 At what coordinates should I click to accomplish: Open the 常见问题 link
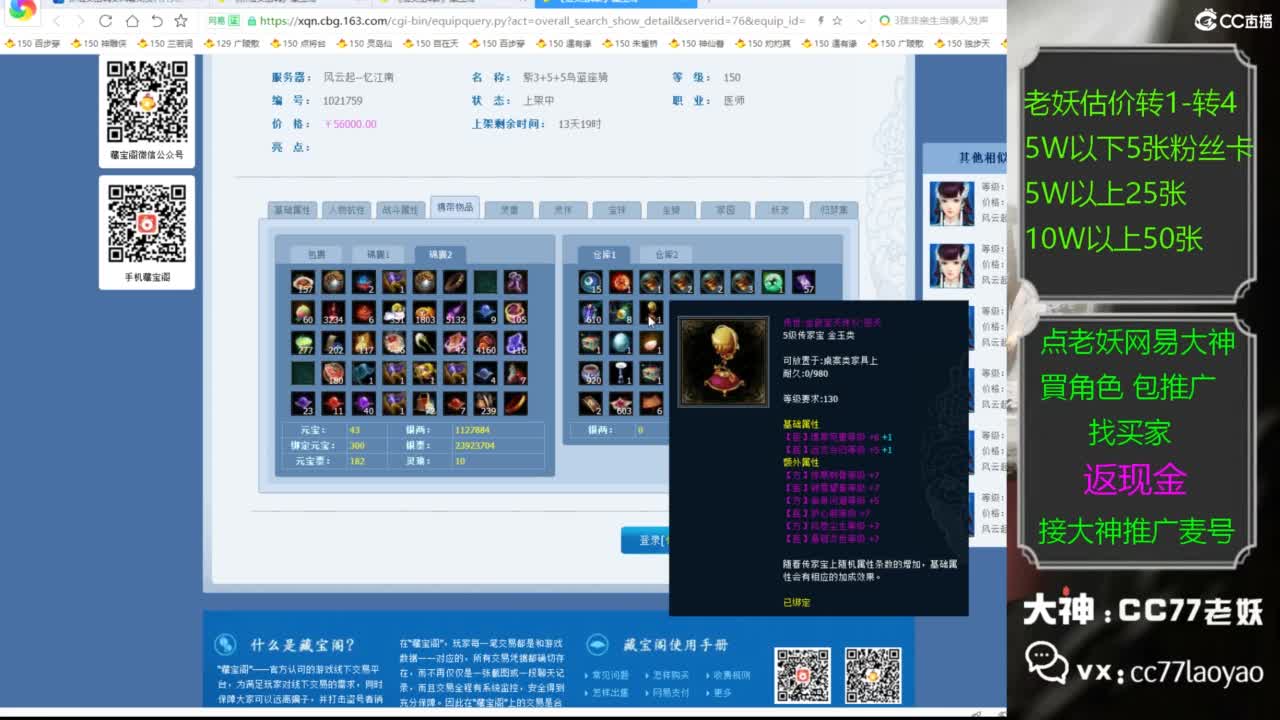coord(611,675)
